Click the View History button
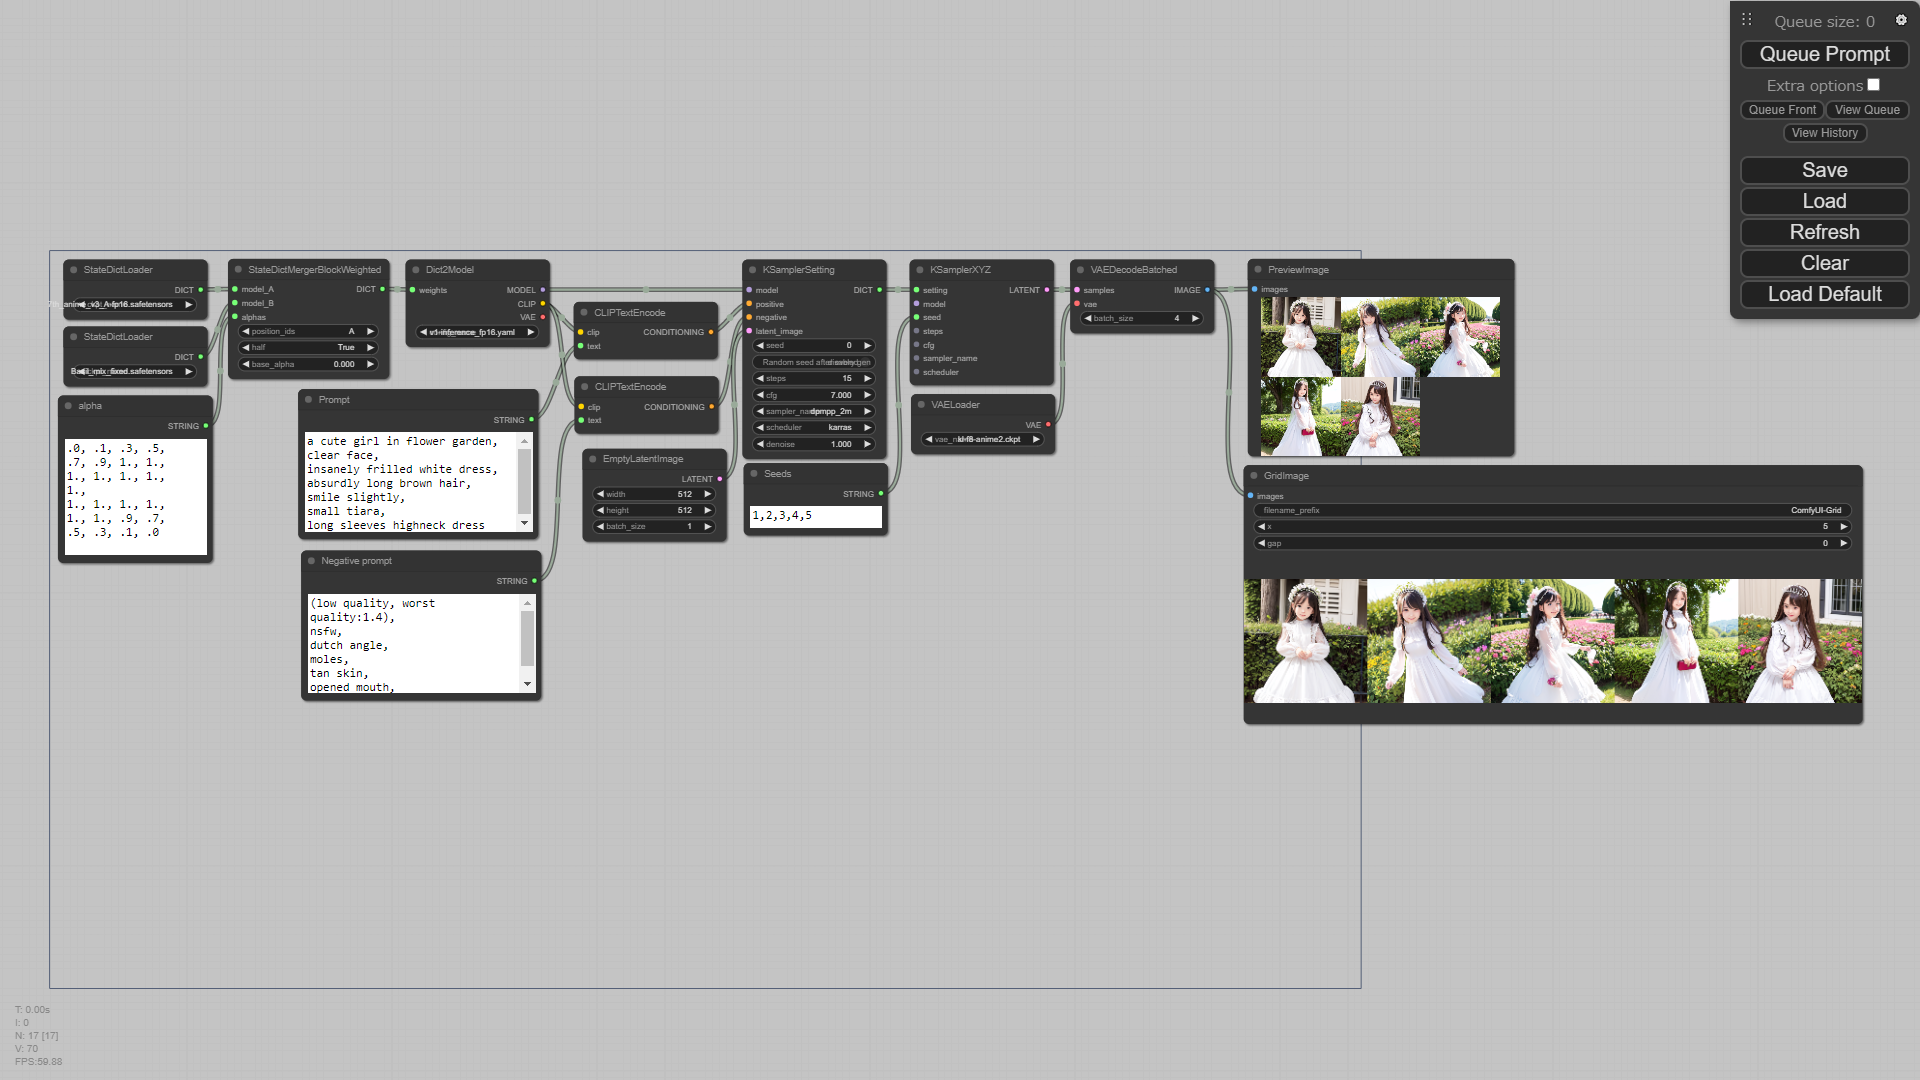 1824,133
